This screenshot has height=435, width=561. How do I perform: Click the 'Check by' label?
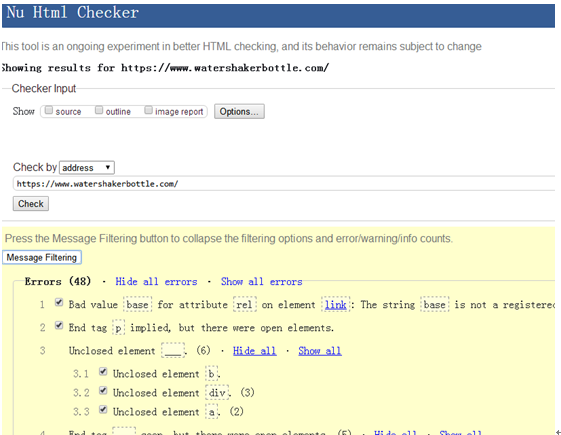pos(35,167)
